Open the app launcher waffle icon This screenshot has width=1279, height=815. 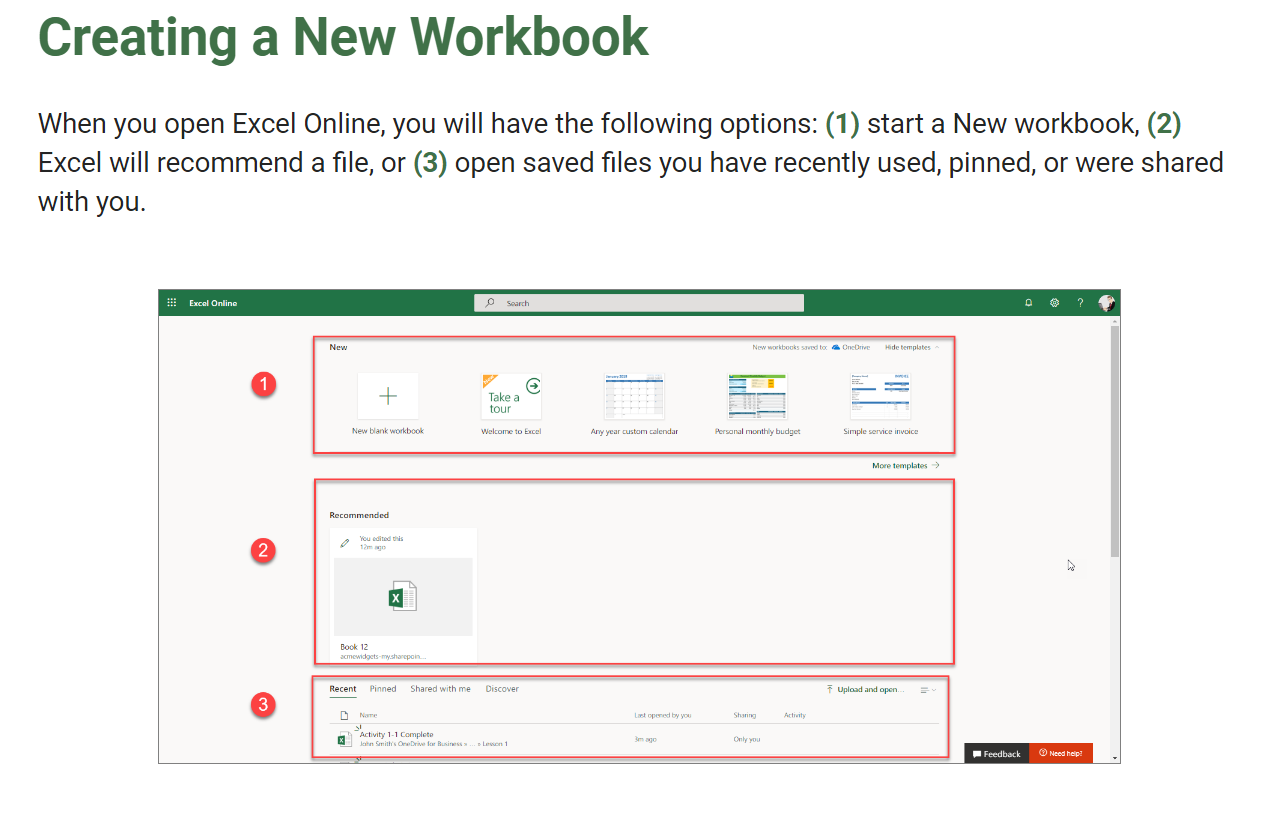(x=171, y=303)
